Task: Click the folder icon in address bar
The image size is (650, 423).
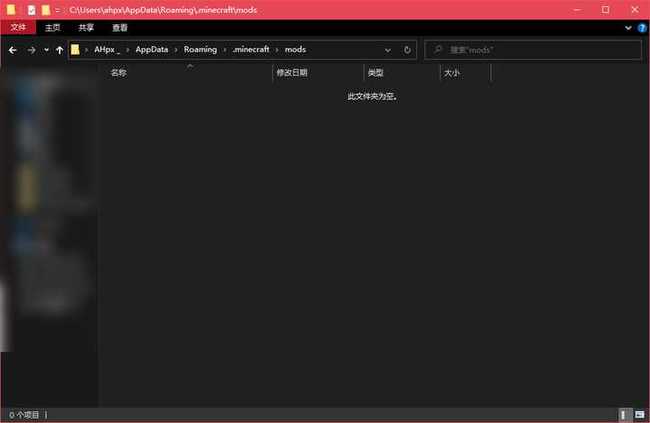Action: point(75,49)
